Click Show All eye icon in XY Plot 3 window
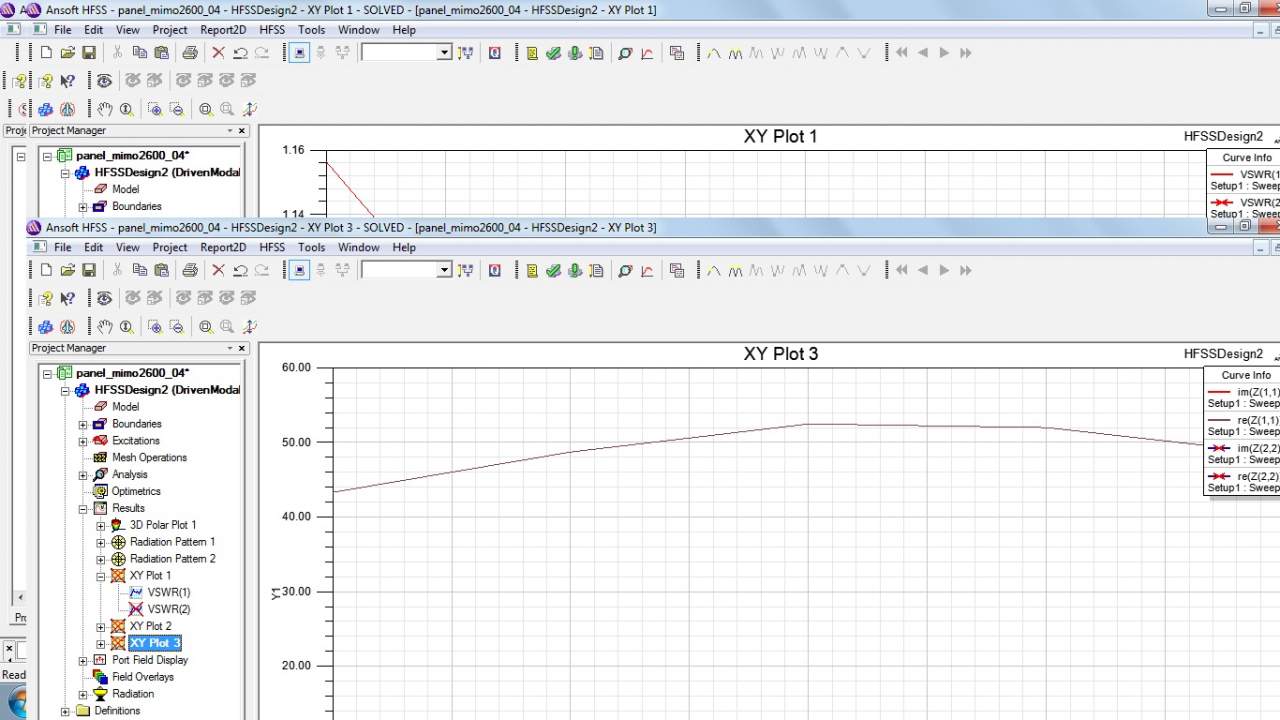This screenshot has width=1280, height=720. click(104, 298)
